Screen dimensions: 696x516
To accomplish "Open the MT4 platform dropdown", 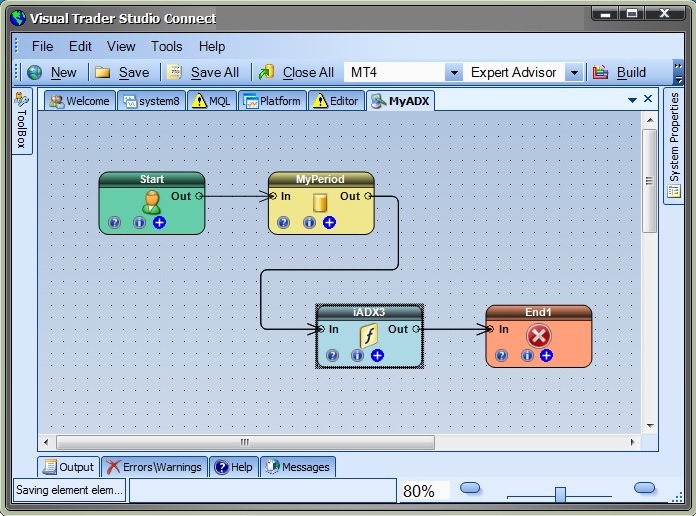I will [454, 72].
